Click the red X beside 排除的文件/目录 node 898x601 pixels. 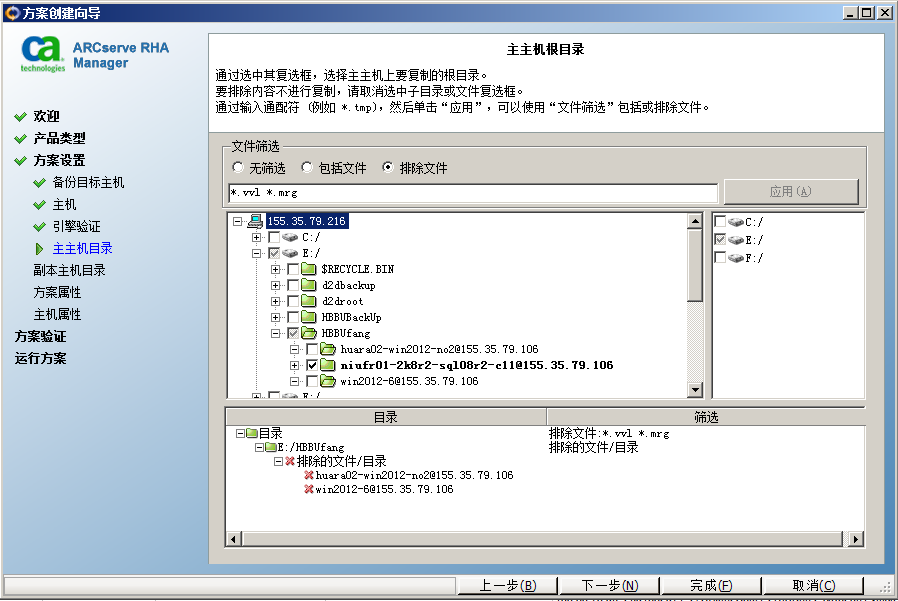click(x=290, y=461)
